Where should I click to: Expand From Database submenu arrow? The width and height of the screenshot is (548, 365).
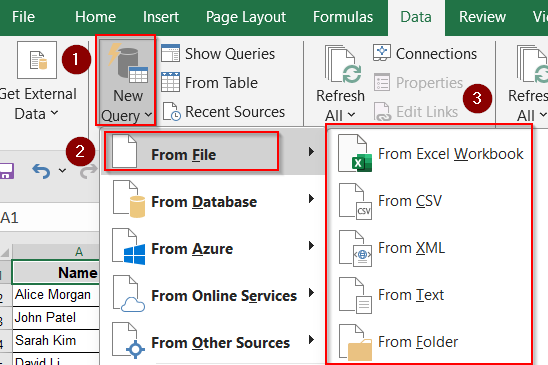coord(311,199)
